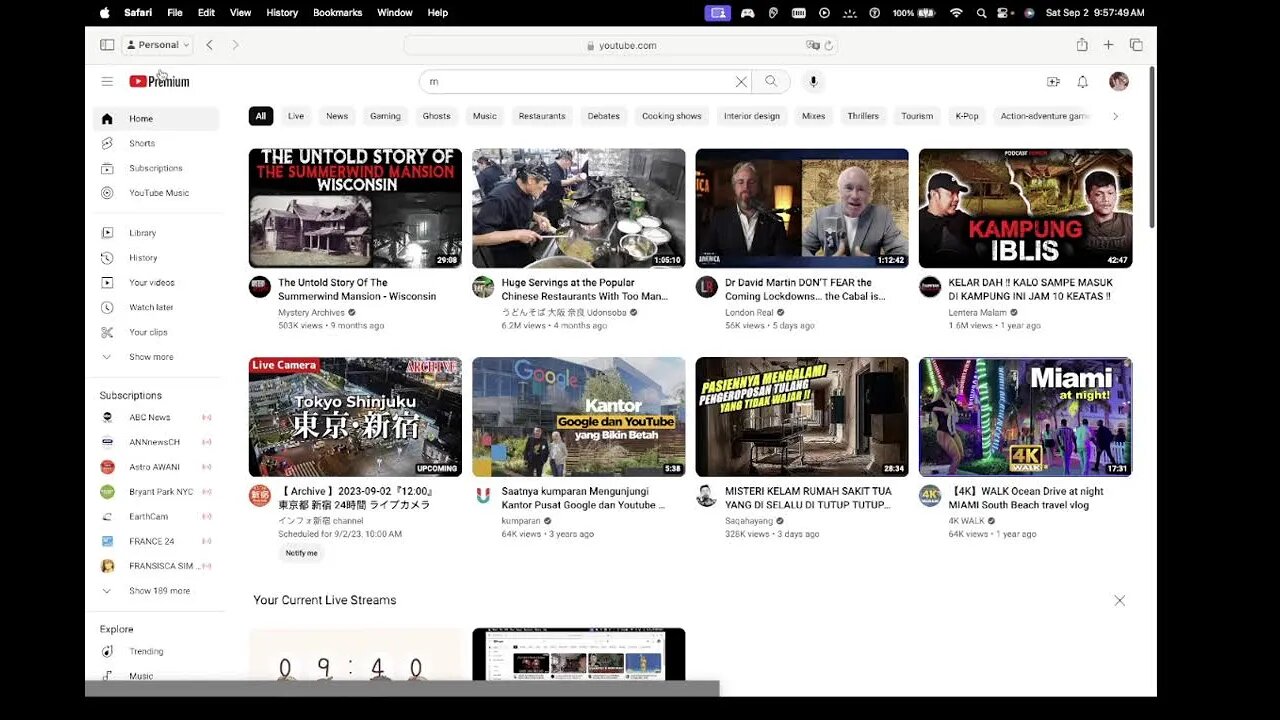Viewport: 1280px width, 720px height.
Task: Open the Watch later playlist
Action: (156, 307)
